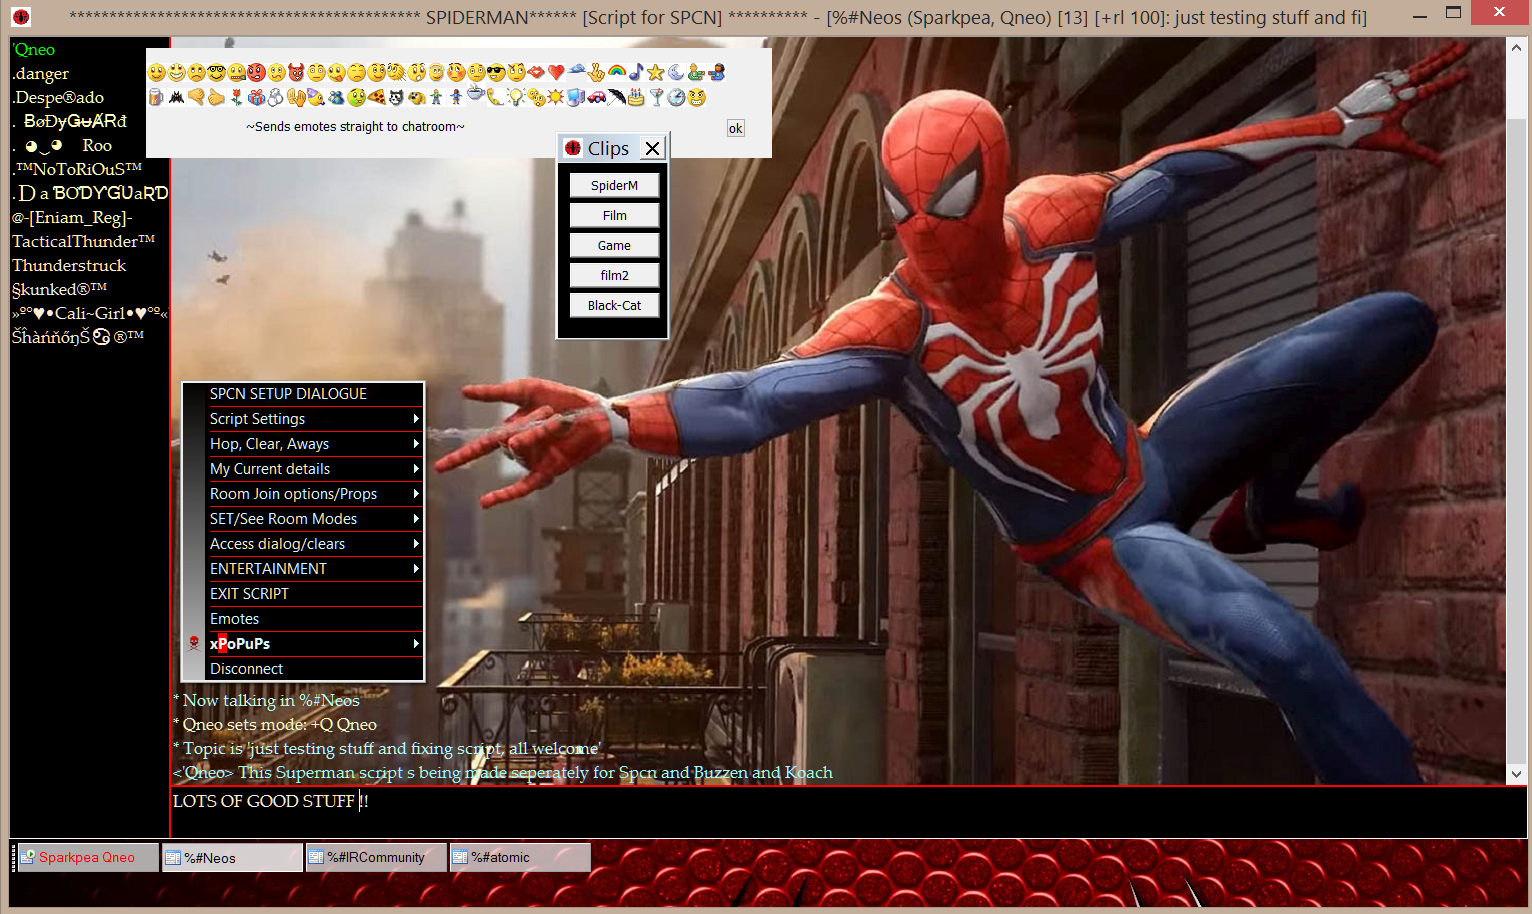Send the music note emote
Image resolution: width=1532 pixels, height=914 pixels.
point(636,72)
